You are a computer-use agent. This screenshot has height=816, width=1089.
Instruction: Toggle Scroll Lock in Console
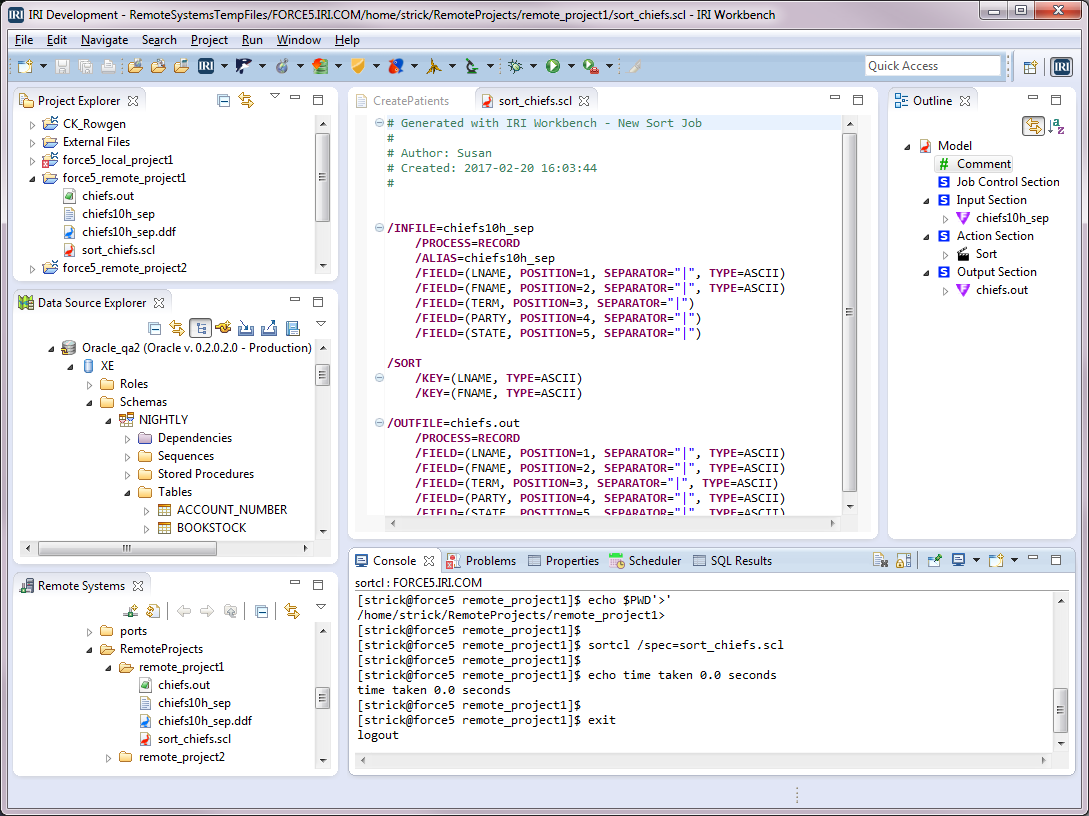coord(904,560)
